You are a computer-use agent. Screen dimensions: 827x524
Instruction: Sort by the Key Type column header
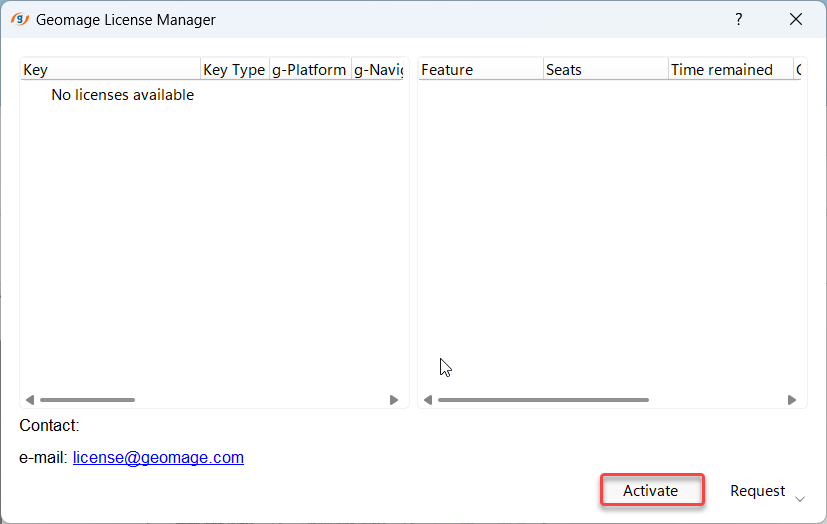(x=235, y=70)
